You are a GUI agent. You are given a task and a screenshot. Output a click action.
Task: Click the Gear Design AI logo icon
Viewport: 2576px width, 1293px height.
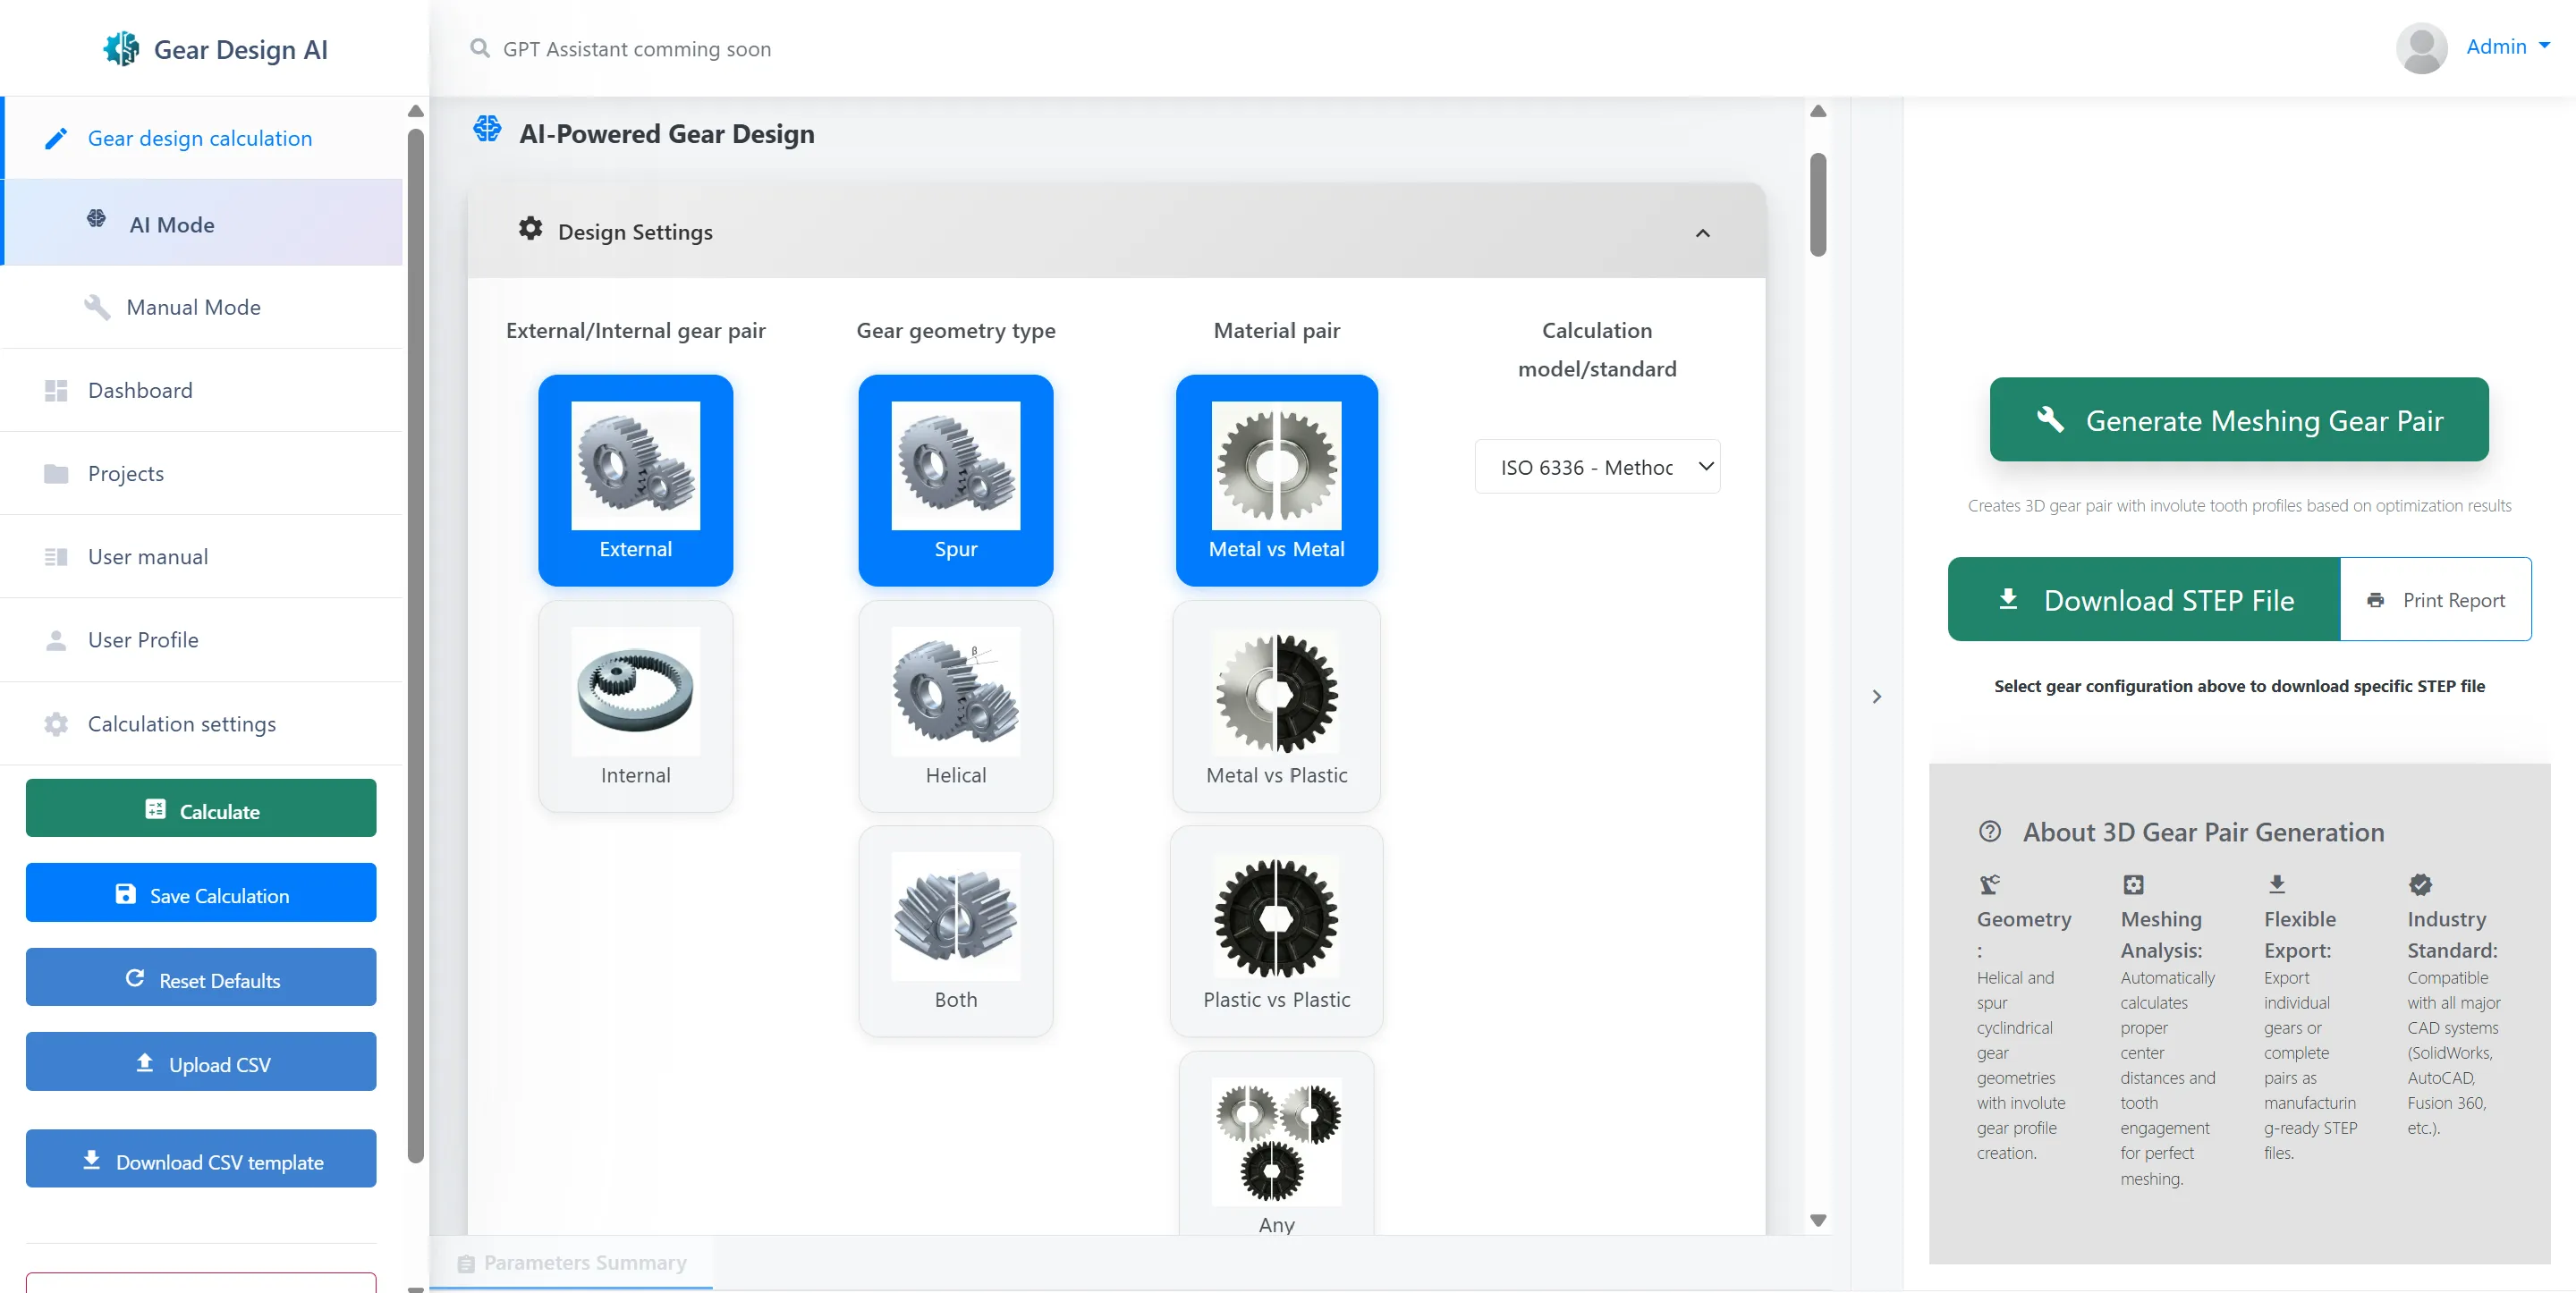[x=121, y=48]
